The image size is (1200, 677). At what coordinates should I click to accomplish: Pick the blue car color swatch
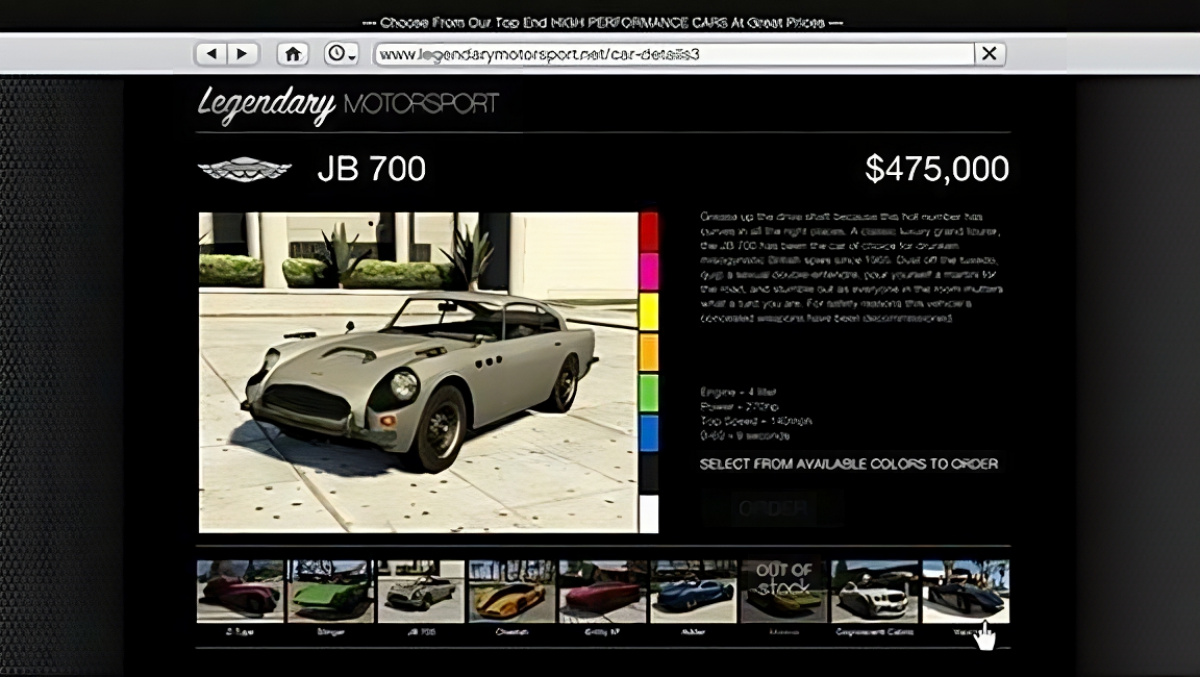tap(649, 434)
